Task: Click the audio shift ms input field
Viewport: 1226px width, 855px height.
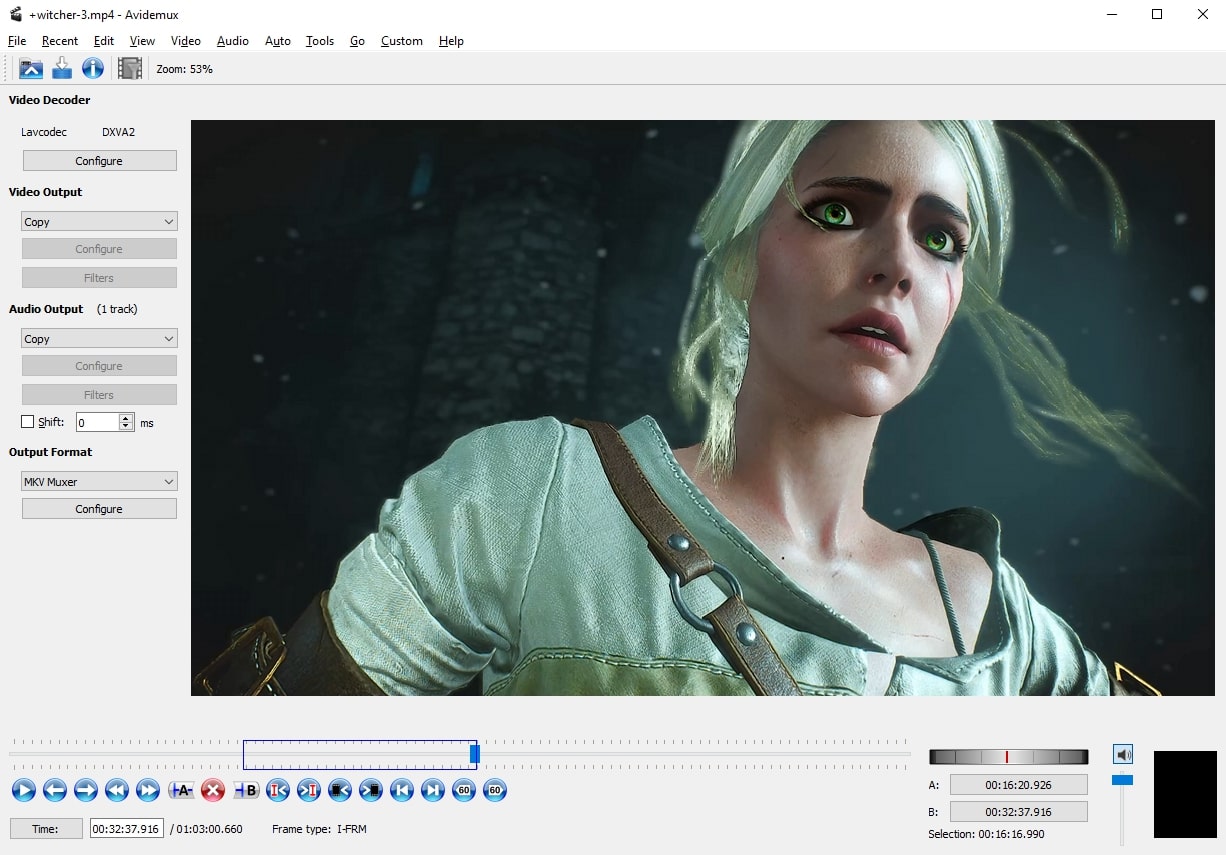Action: (98, 423)
